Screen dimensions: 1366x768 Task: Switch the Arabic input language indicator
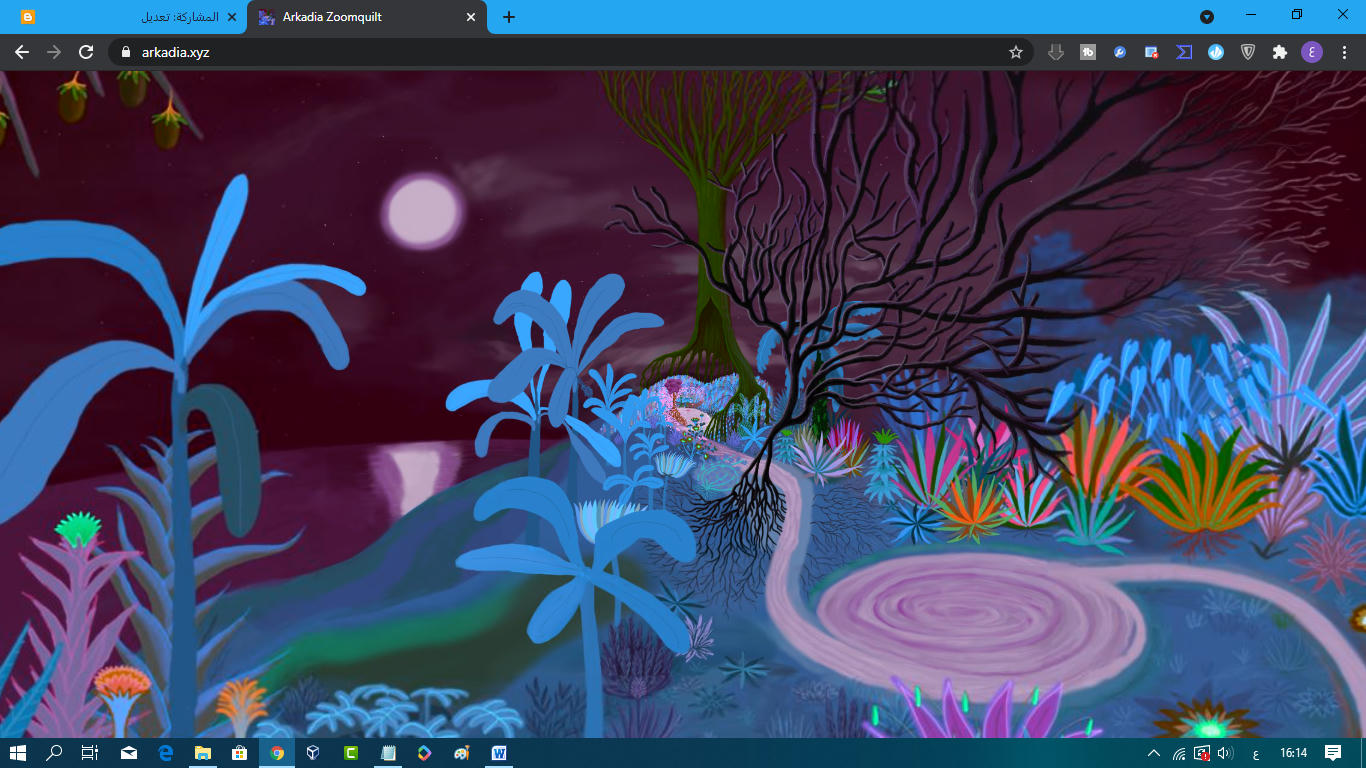(1255, 753)
